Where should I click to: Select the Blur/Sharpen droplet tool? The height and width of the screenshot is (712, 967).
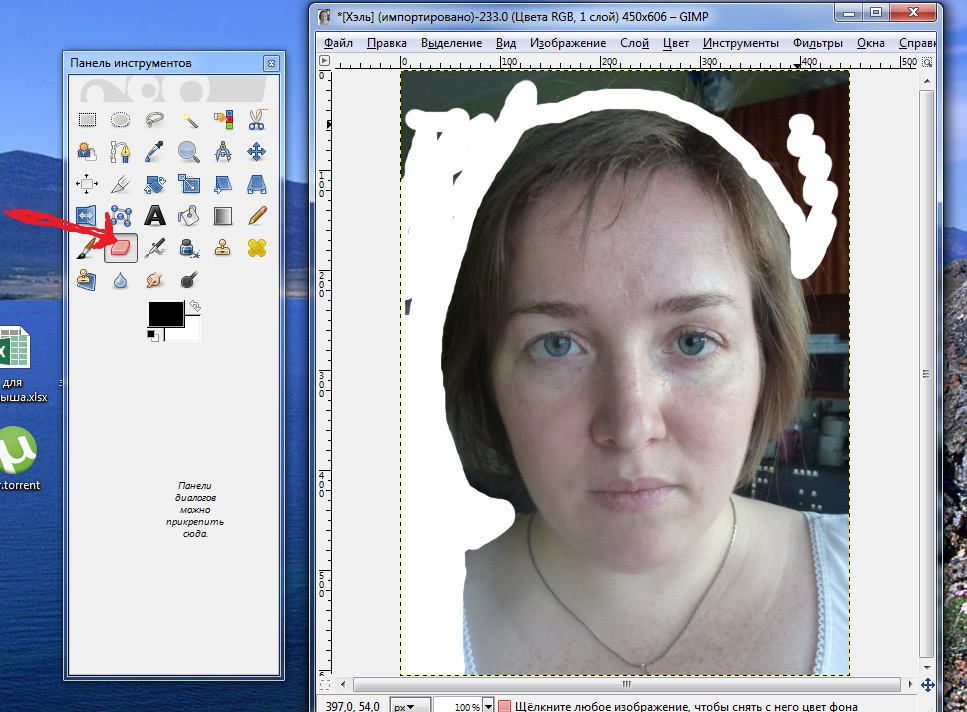[x=120, y=280]
